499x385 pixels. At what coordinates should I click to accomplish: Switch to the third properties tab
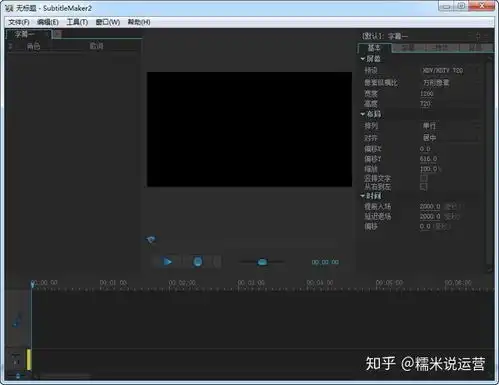(x=442, y=48)
